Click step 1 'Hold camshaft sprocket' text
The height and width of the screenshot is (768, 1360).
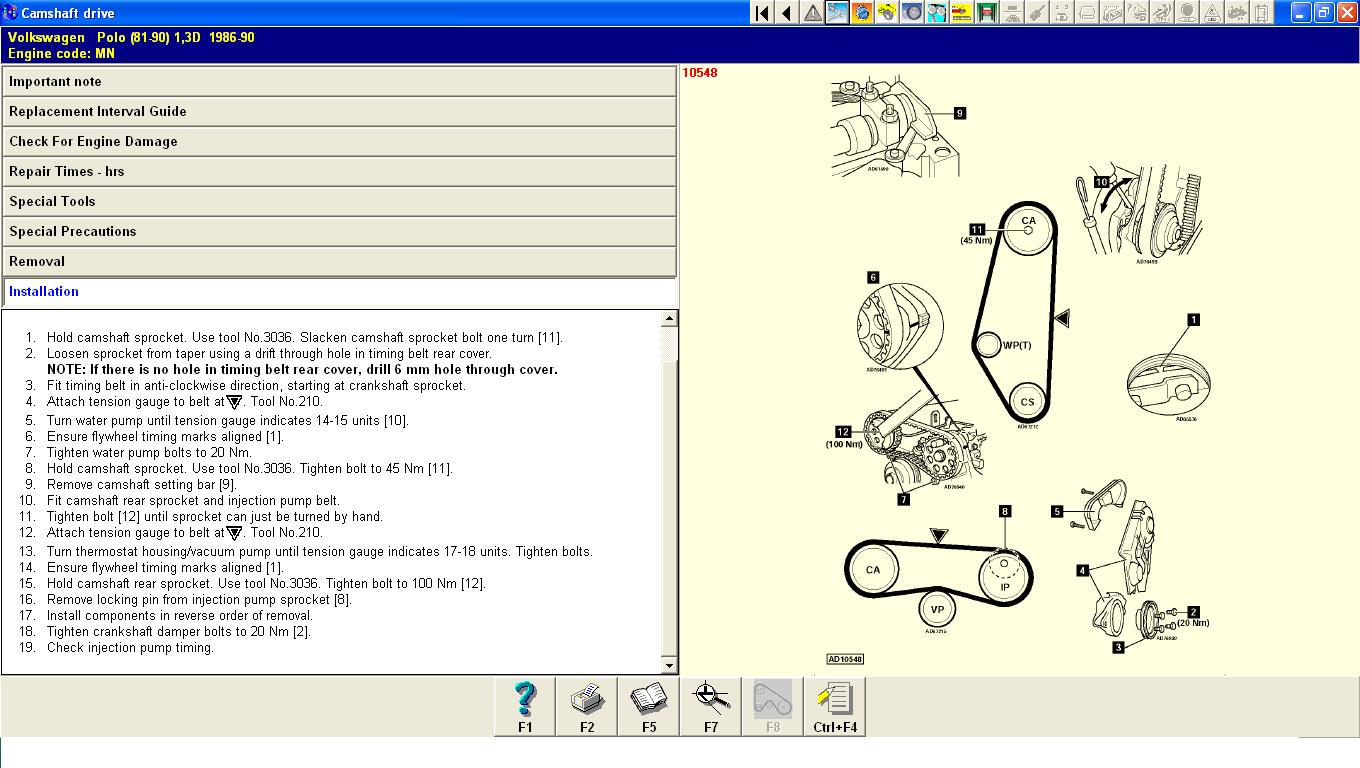[x=304, y=338]
